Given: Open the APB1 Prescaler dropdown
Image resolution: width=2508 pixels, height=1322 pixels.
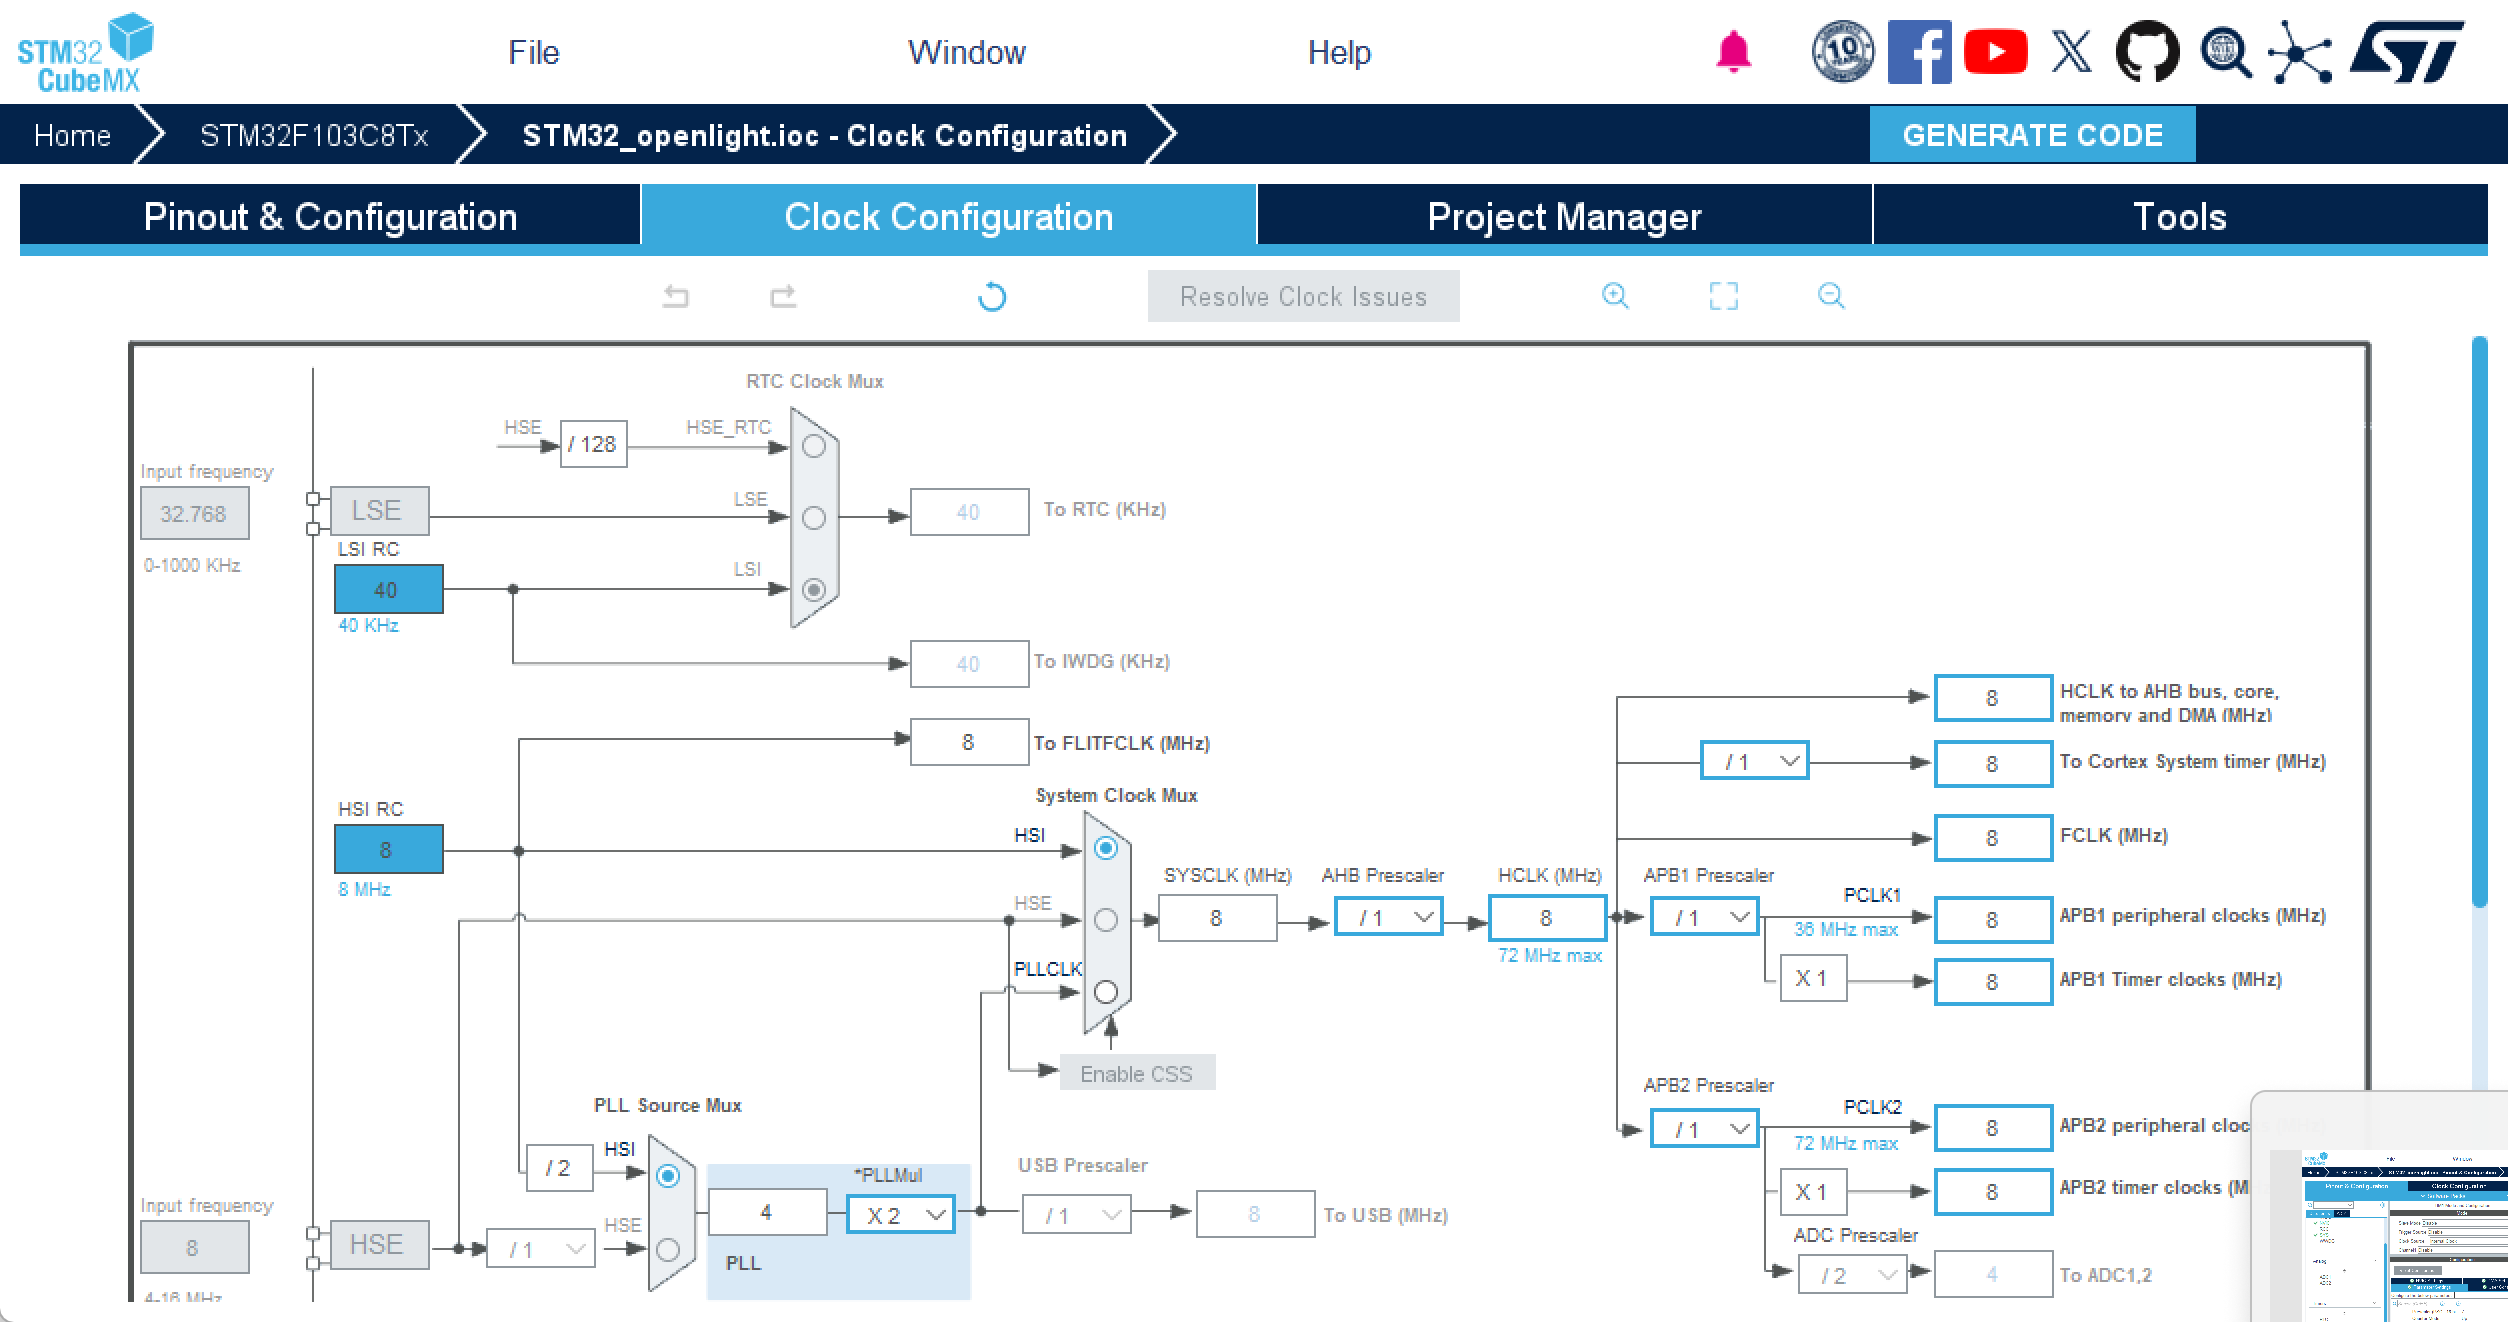Looking at the screenshot, I should coord(1705,917).
